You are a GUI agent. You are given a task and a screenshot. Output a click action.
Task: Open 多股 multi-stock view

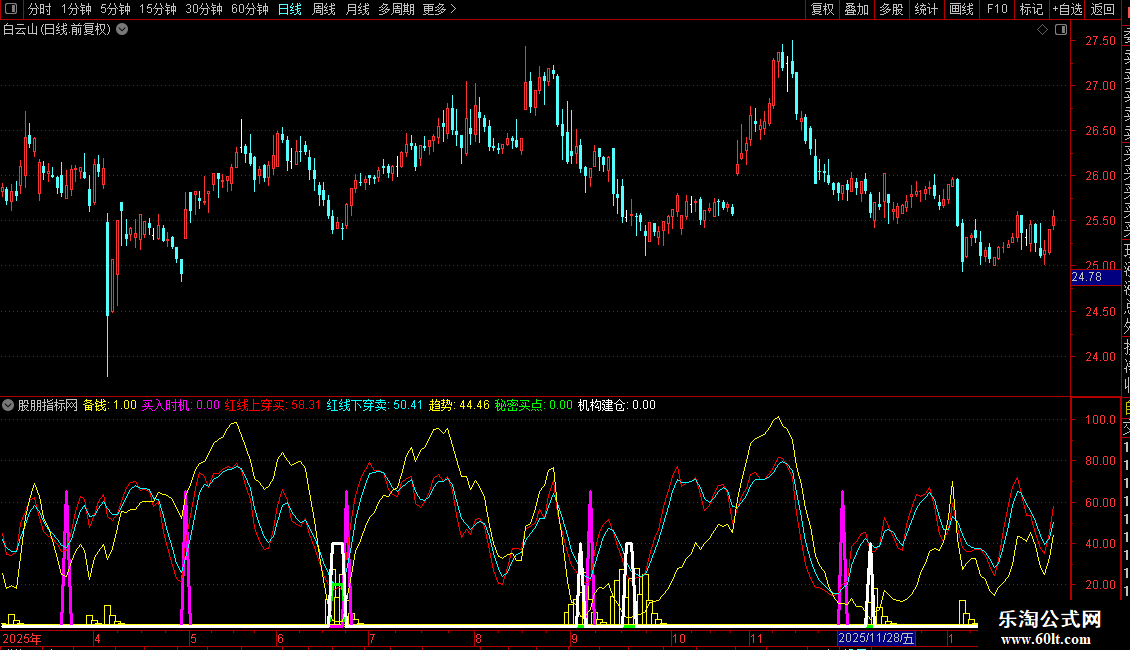point(891,9)
